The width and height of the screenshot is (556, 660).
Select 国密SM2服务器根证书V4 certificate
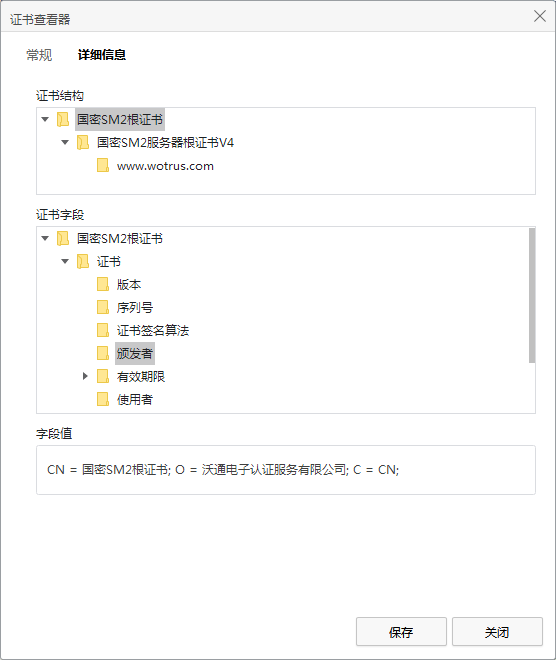(x=165, y=143)
